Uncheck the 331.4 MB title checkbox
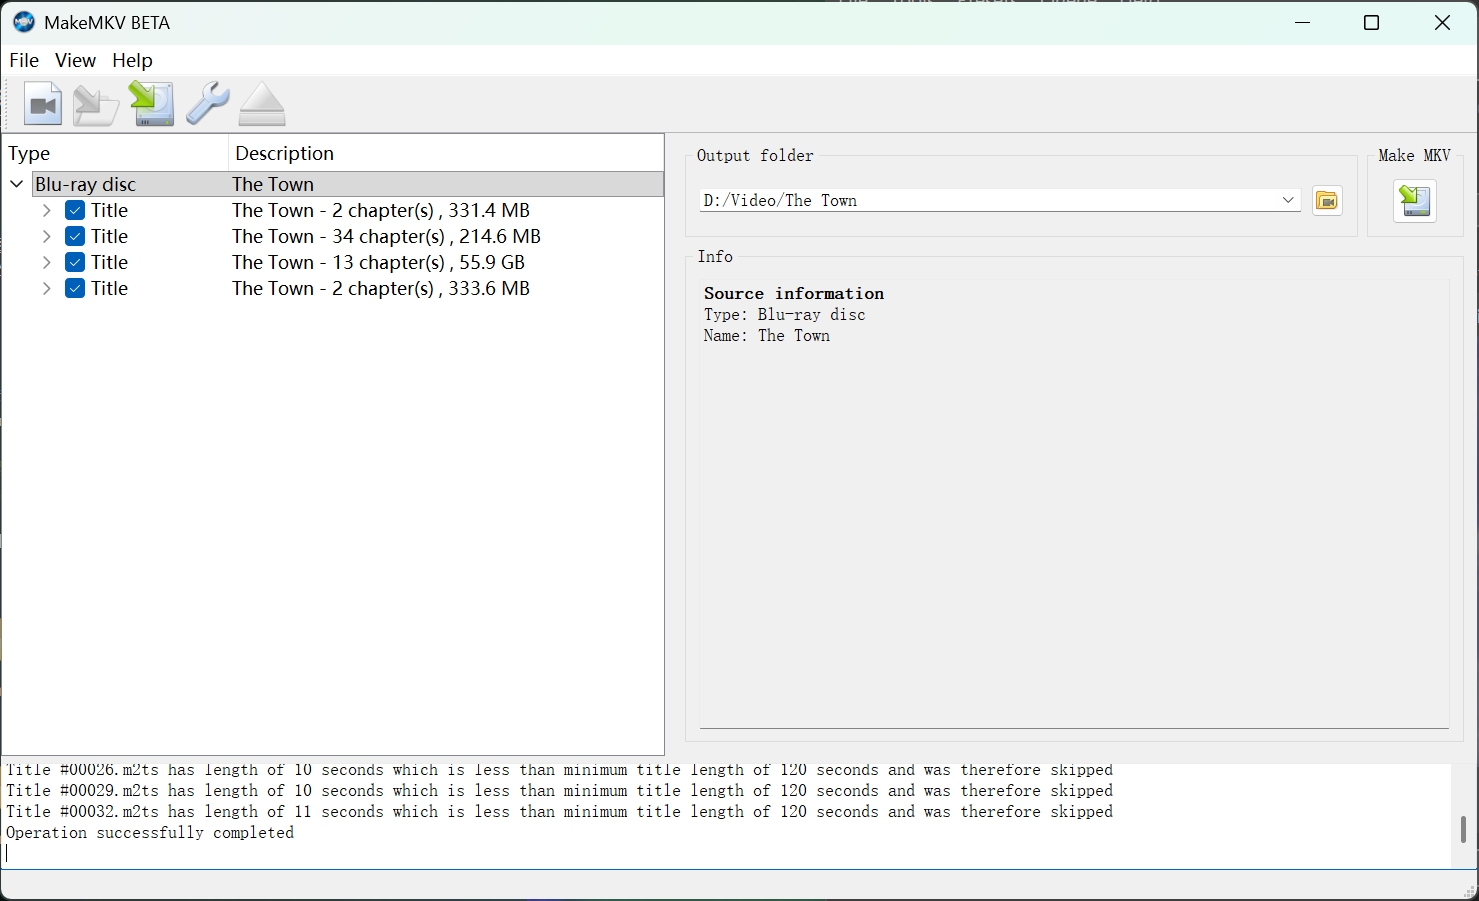The height and width of the screenshot is (901, 1479). point(75,210)
